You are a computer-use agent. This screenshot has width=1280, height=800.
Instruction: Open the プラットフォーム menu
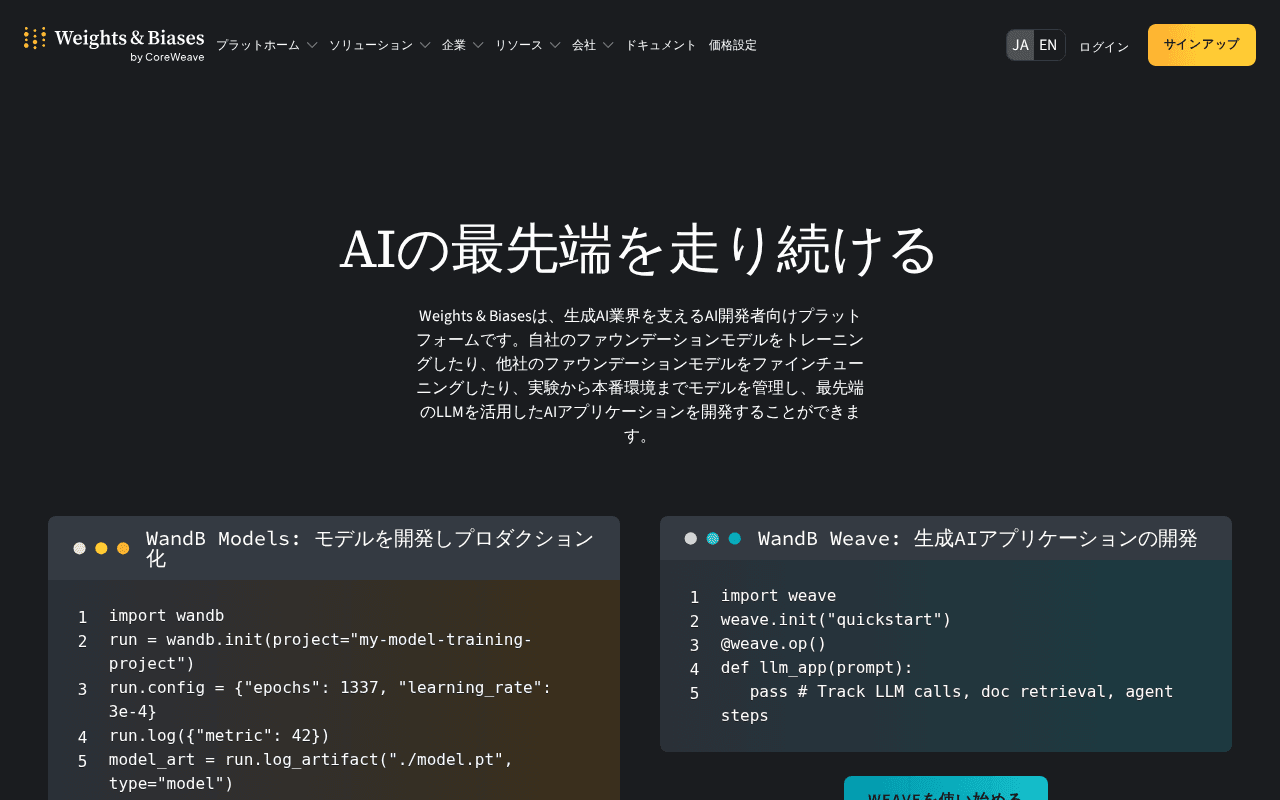[x=258, y=45]
